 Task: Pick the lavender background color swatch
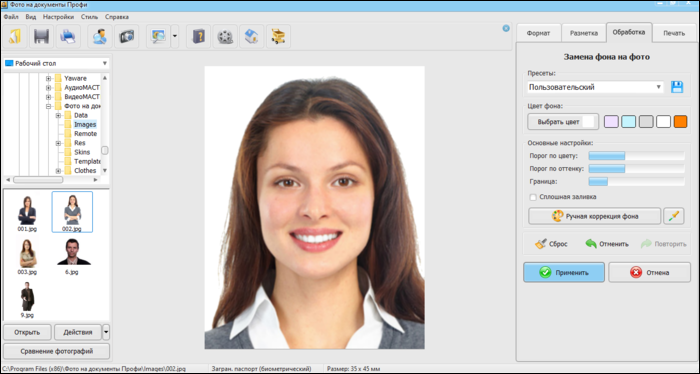click(x=611, y=122)
